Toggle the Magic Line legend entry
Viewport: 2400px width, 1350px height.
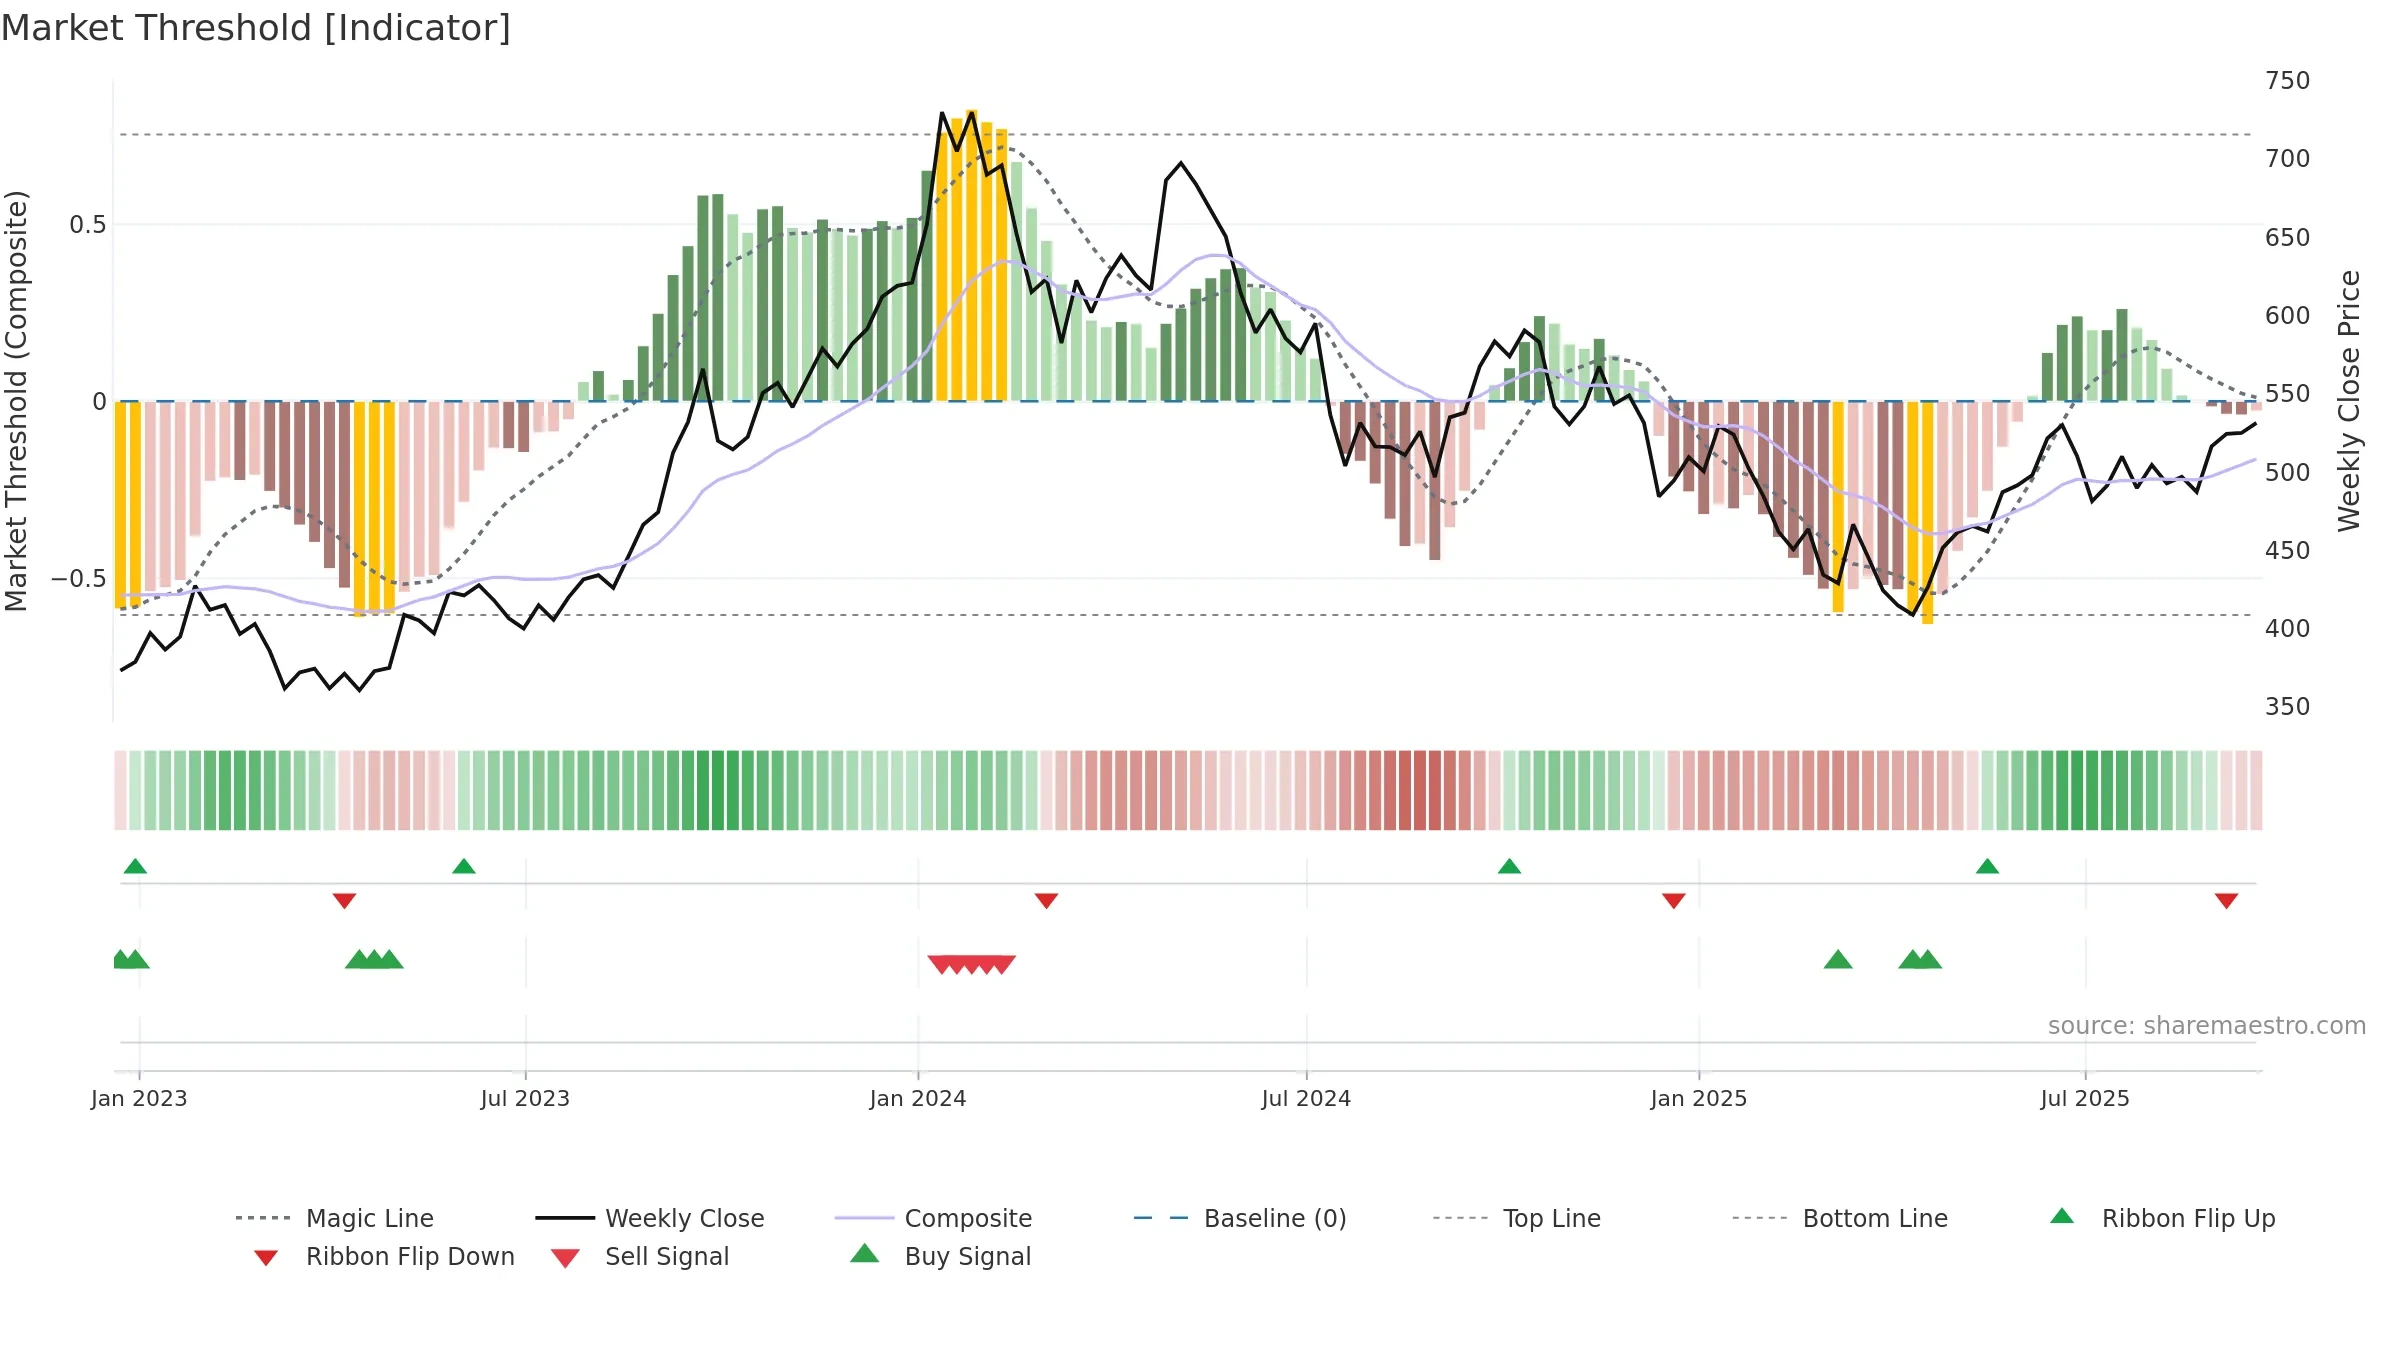tap(335, 1218)
